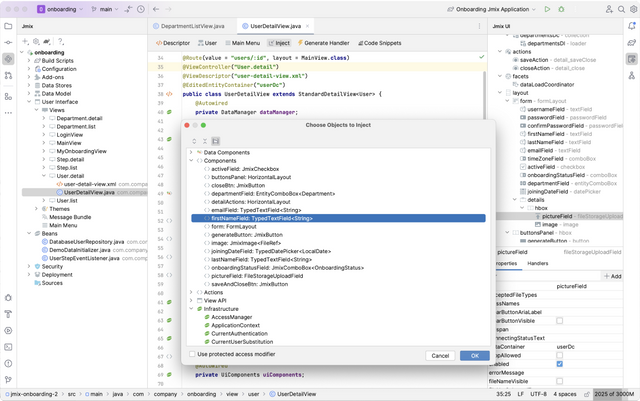Collapse the Infrastructure tree node
Viewport: 640px width, 401px height.
coord(191,309)
